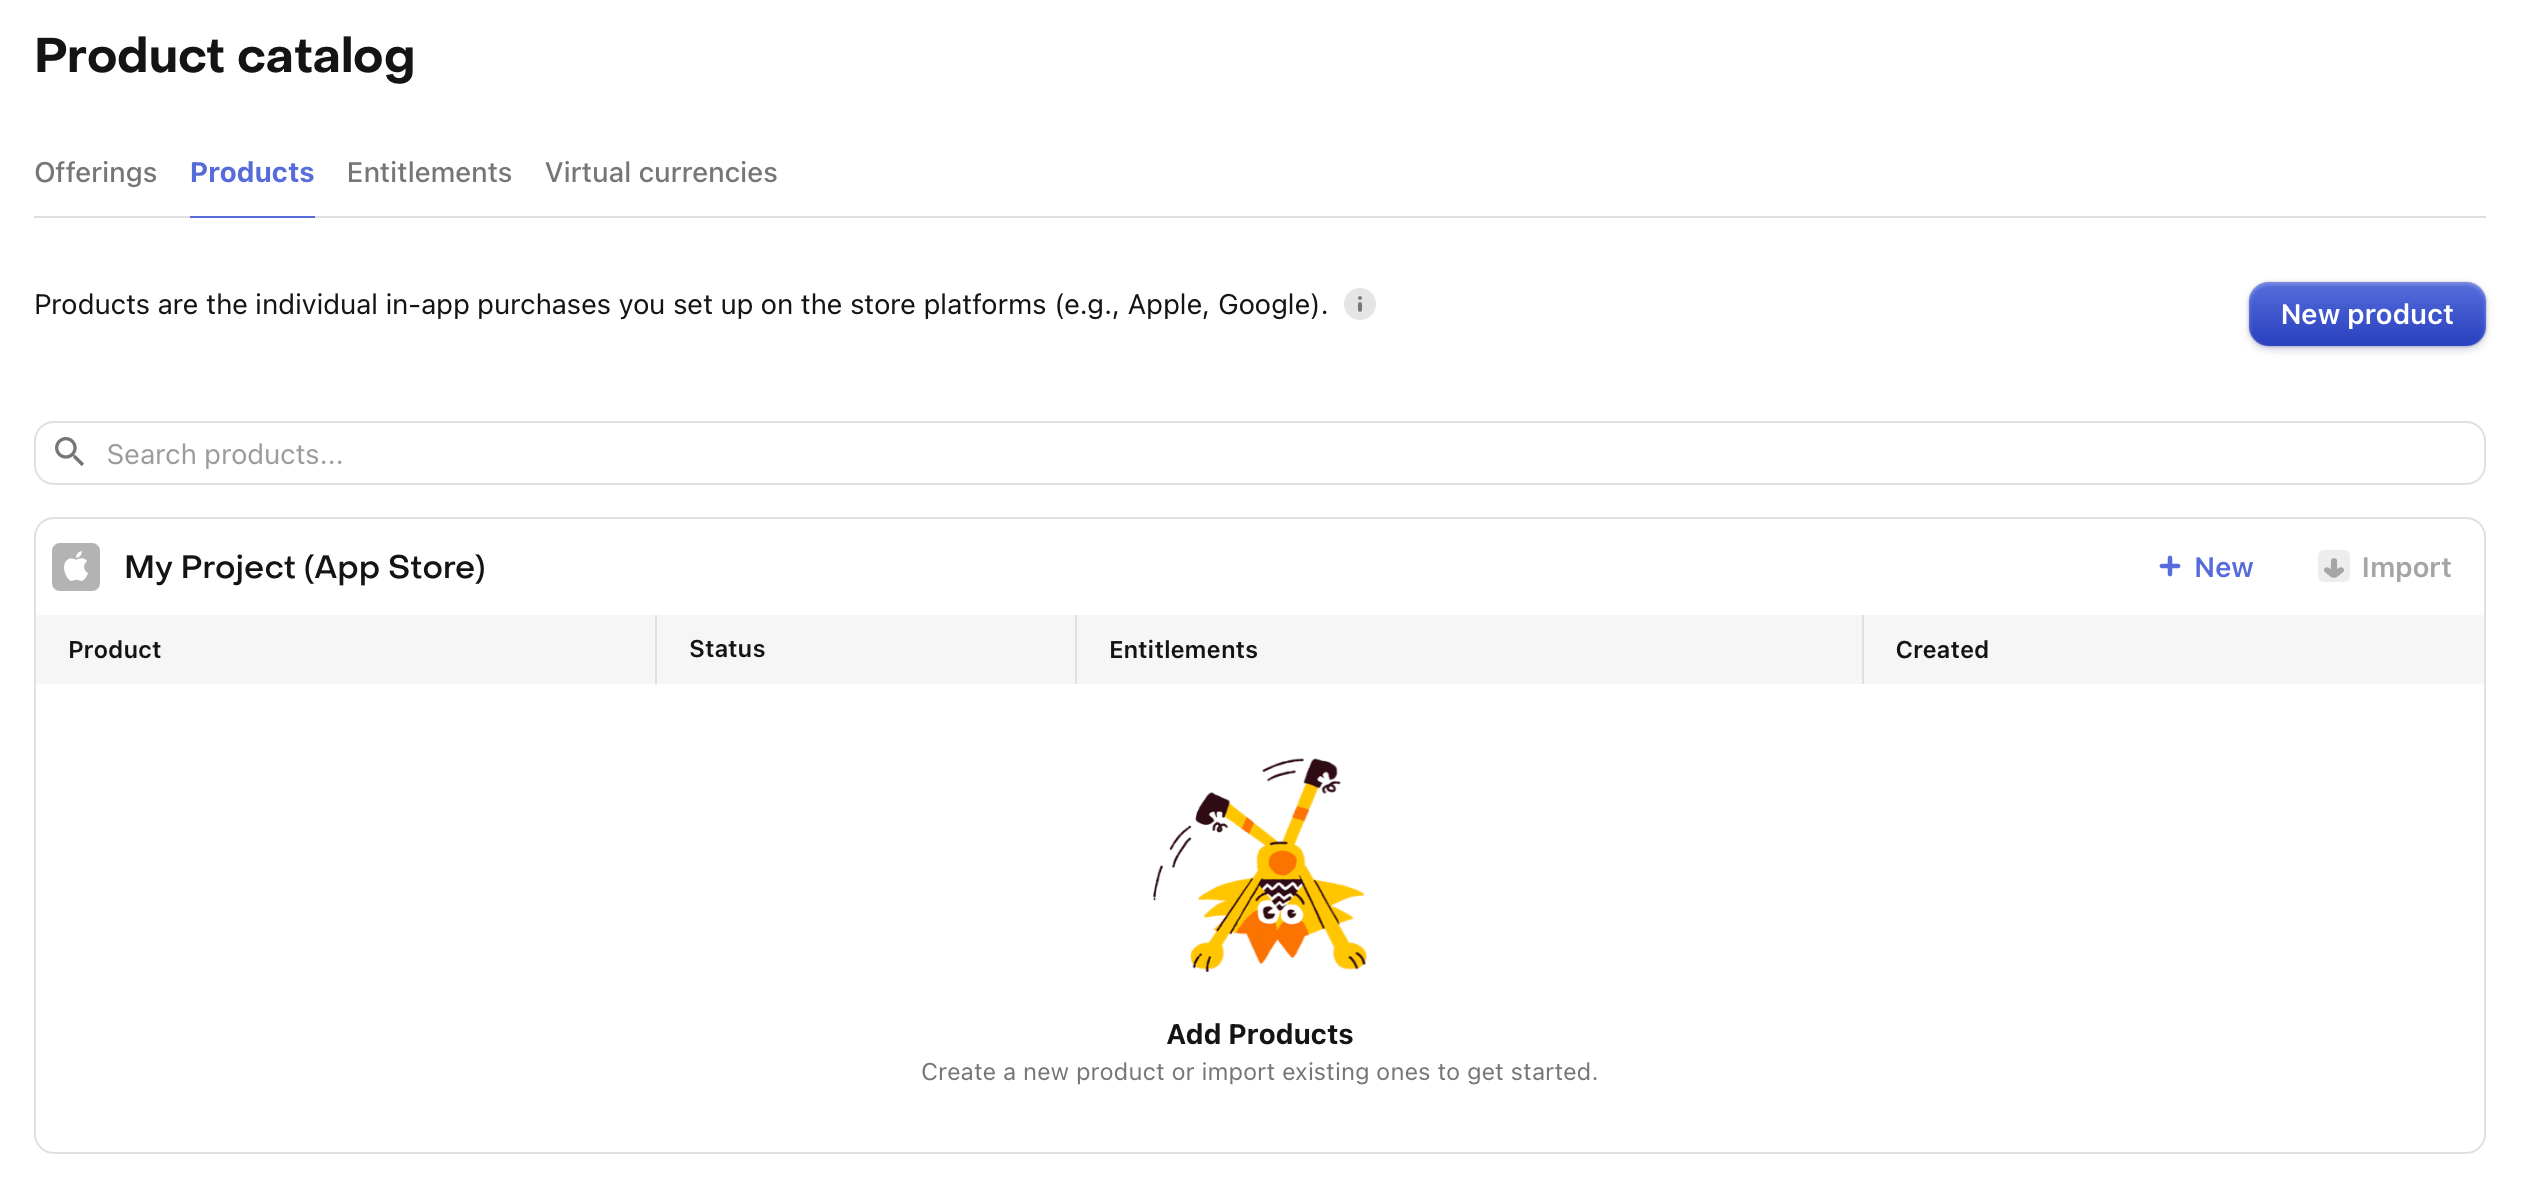Click the Status column header

(x=727, y=649)
